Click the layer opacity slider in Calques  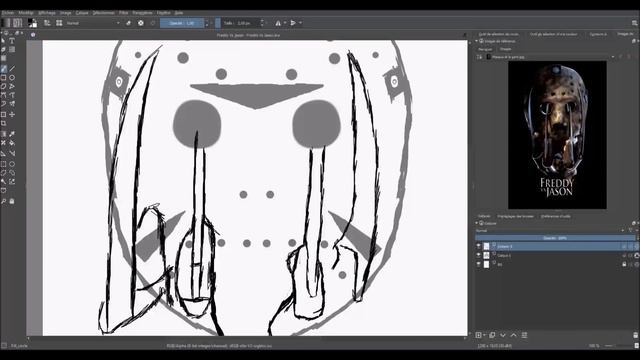[x=555, y=238]
